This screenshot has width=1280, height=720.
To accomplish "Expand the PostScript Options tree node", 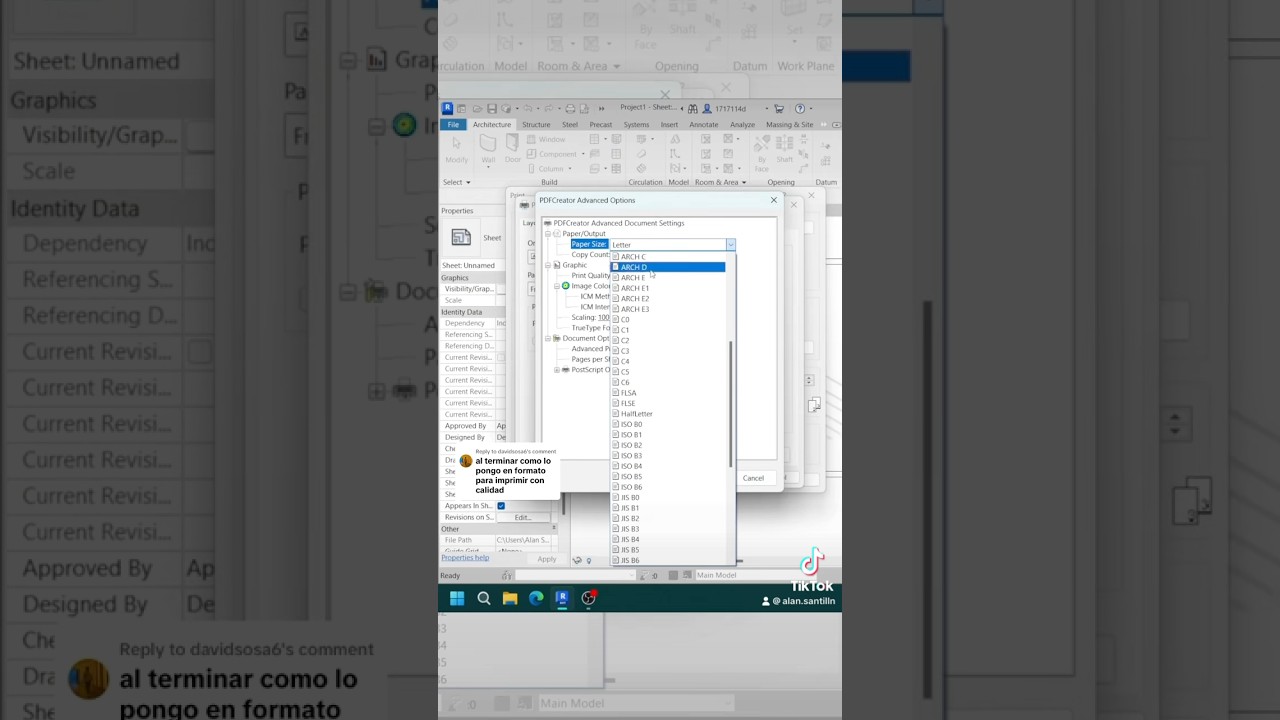I will click(x=556, y=370).
